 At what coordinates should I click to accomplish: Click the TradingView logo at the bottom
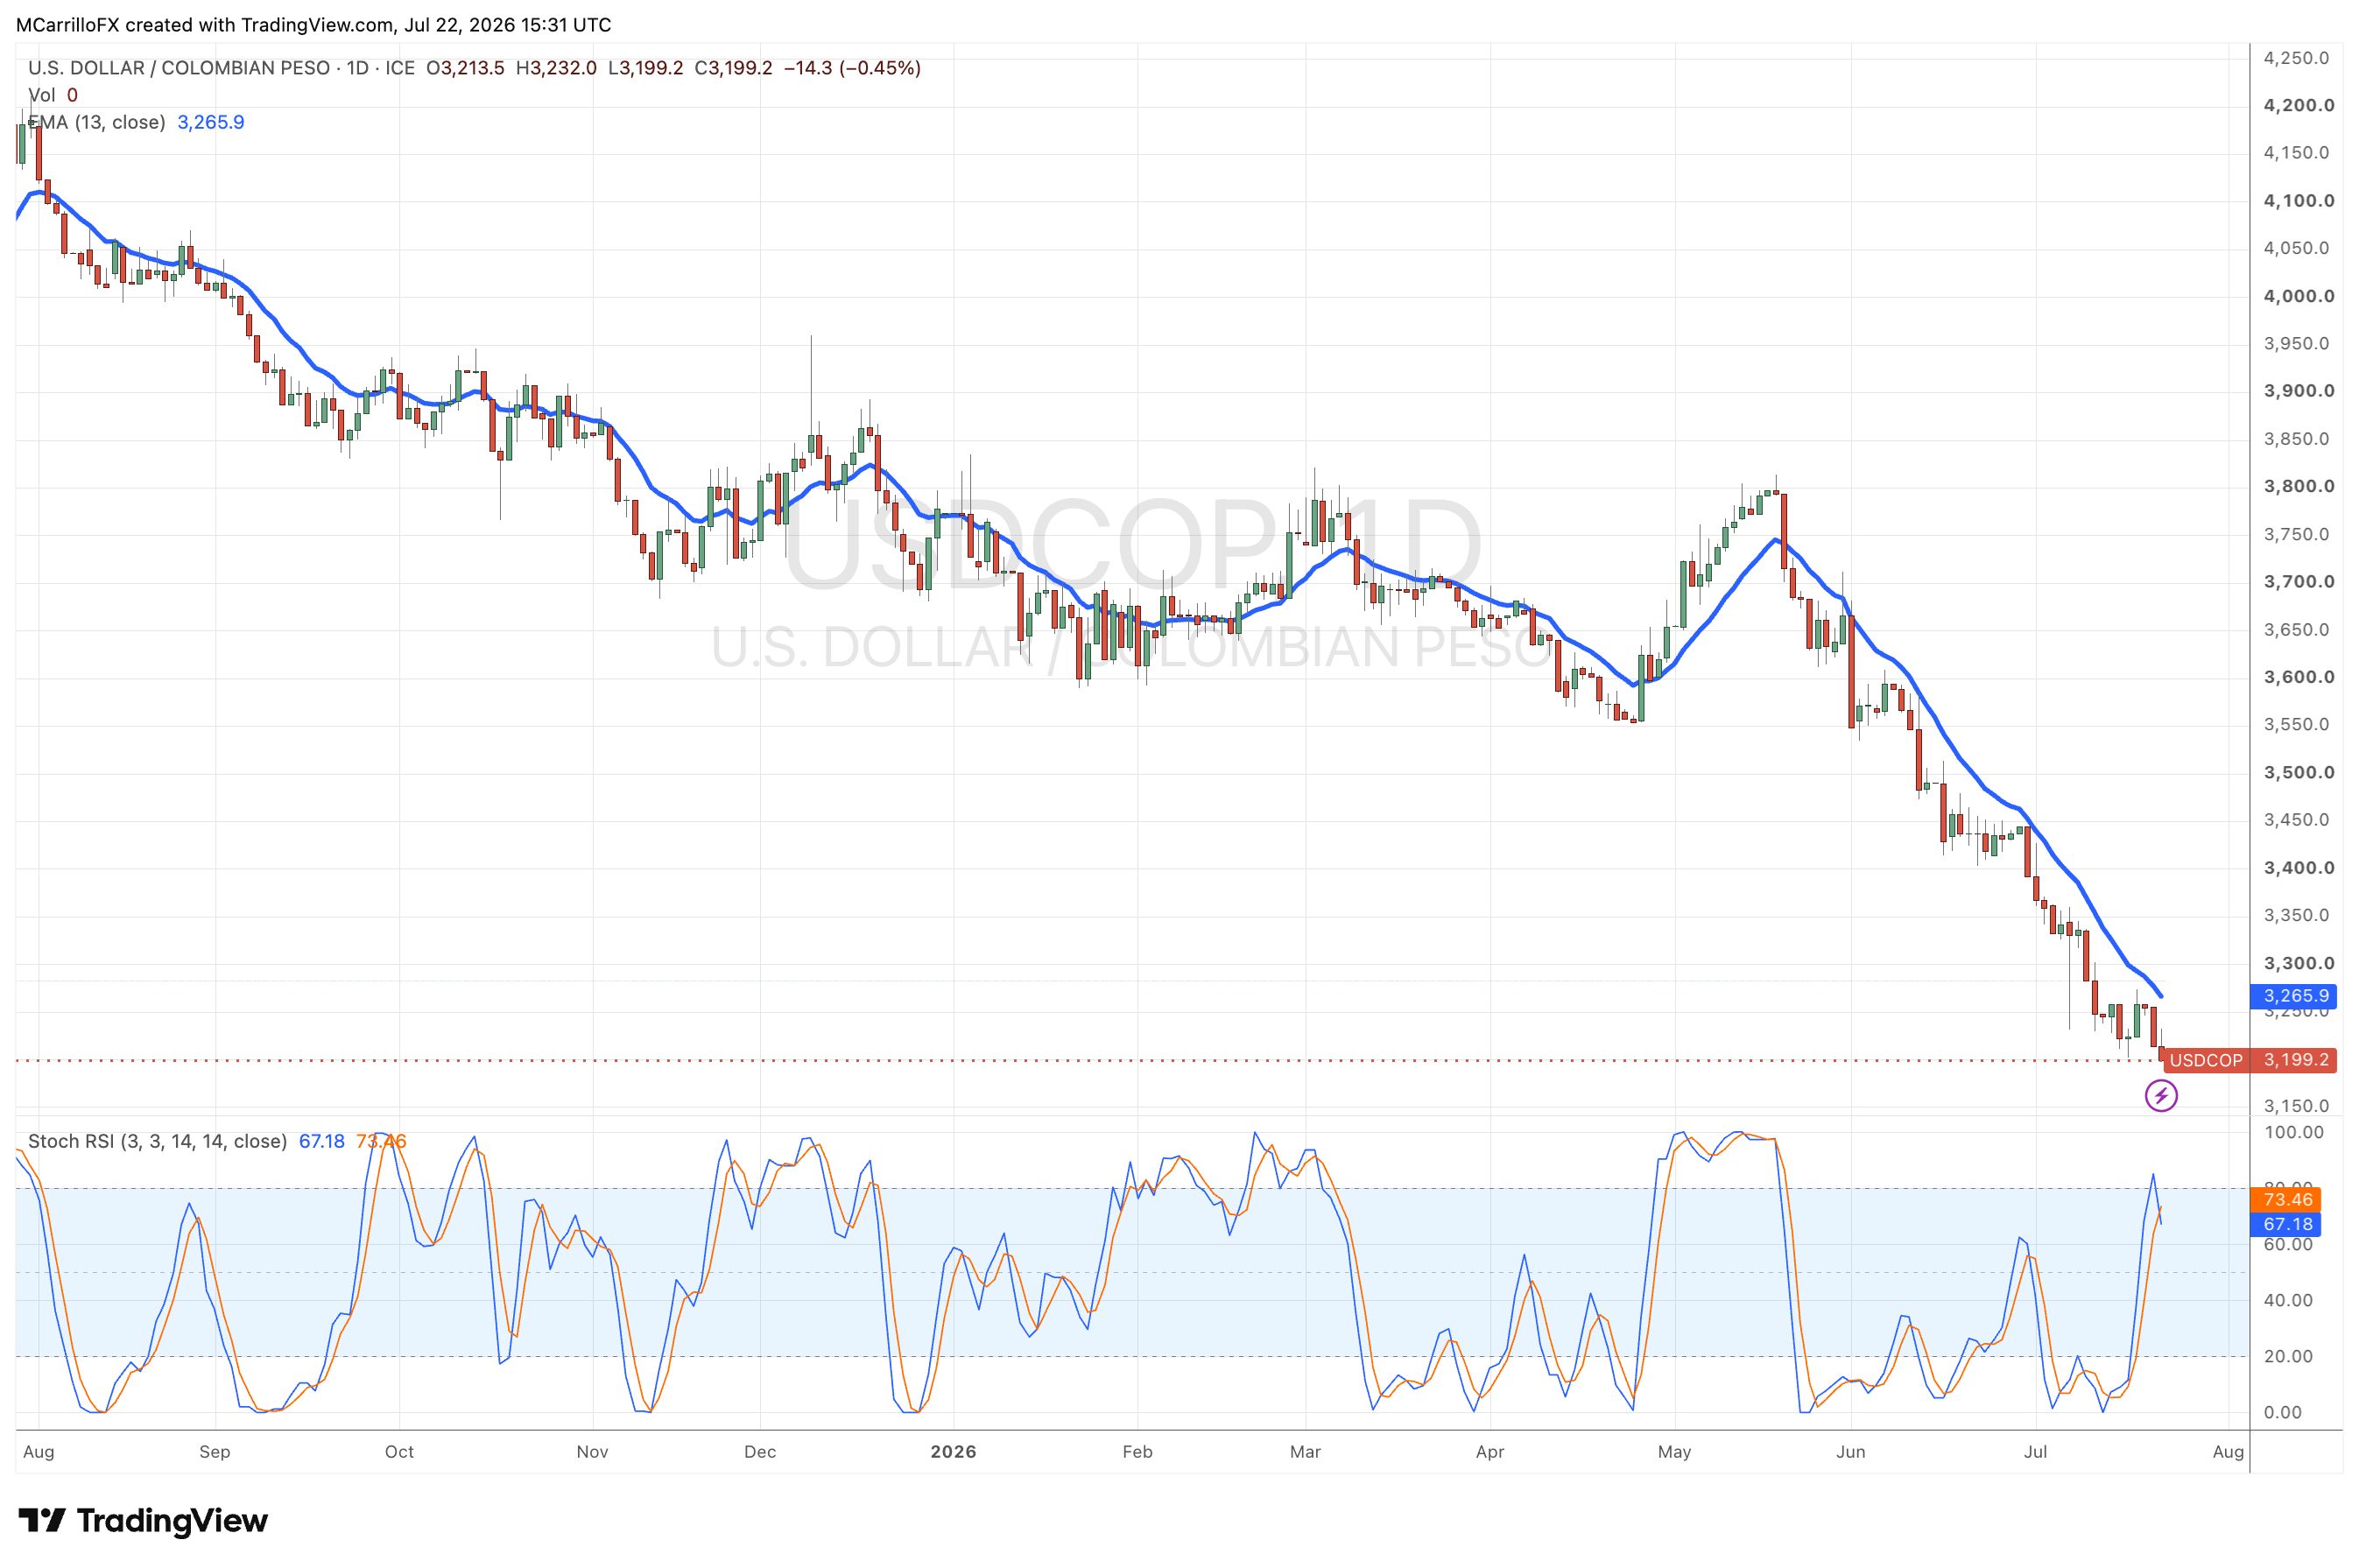pos(143,1521)
